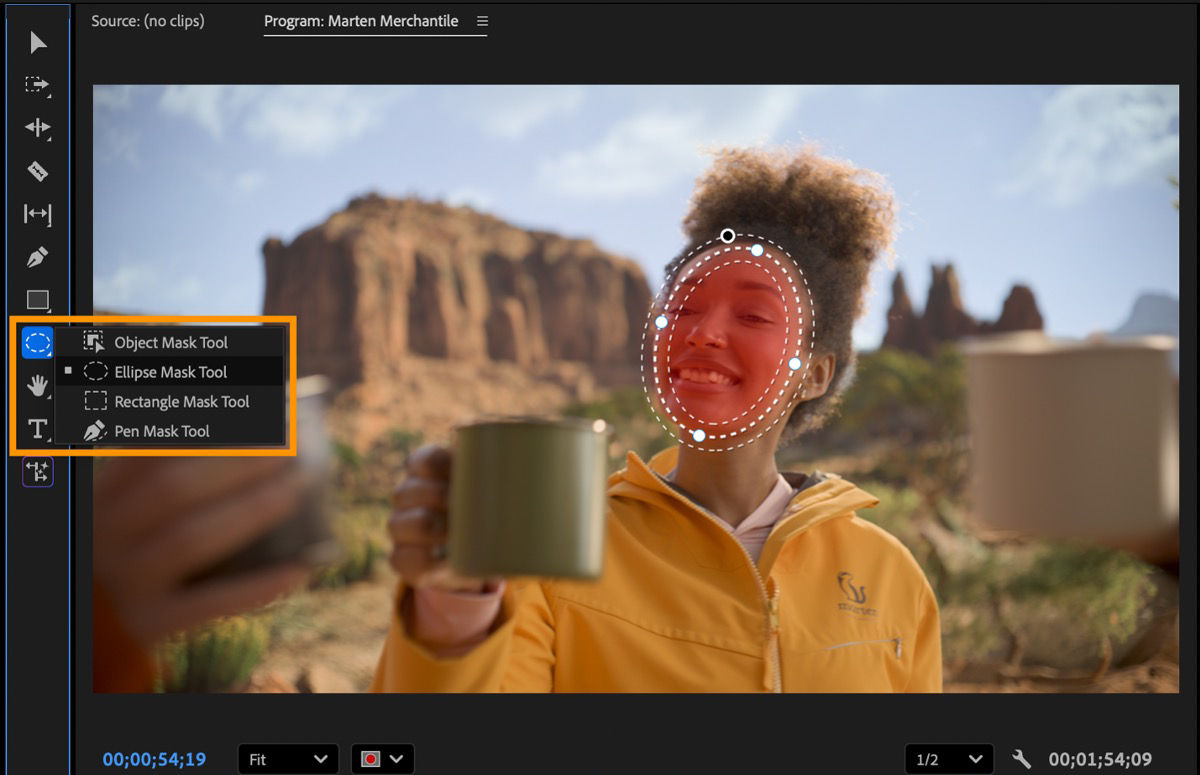This screenshot has height=775, width=1200.
Task: Open the Program panel menu
Action: tap(481, 20)
